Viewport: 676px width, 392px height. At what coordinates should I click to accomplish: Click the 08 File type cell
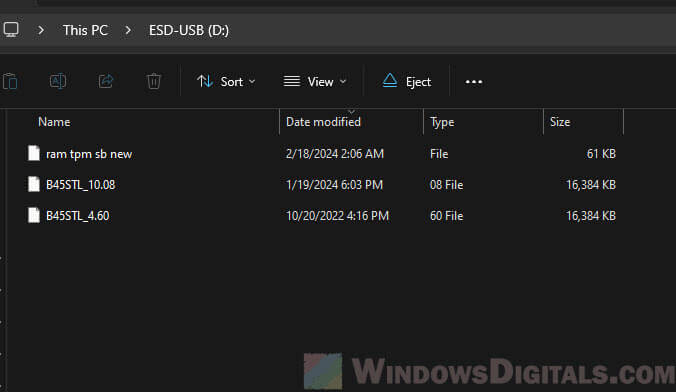pos(446,185)
